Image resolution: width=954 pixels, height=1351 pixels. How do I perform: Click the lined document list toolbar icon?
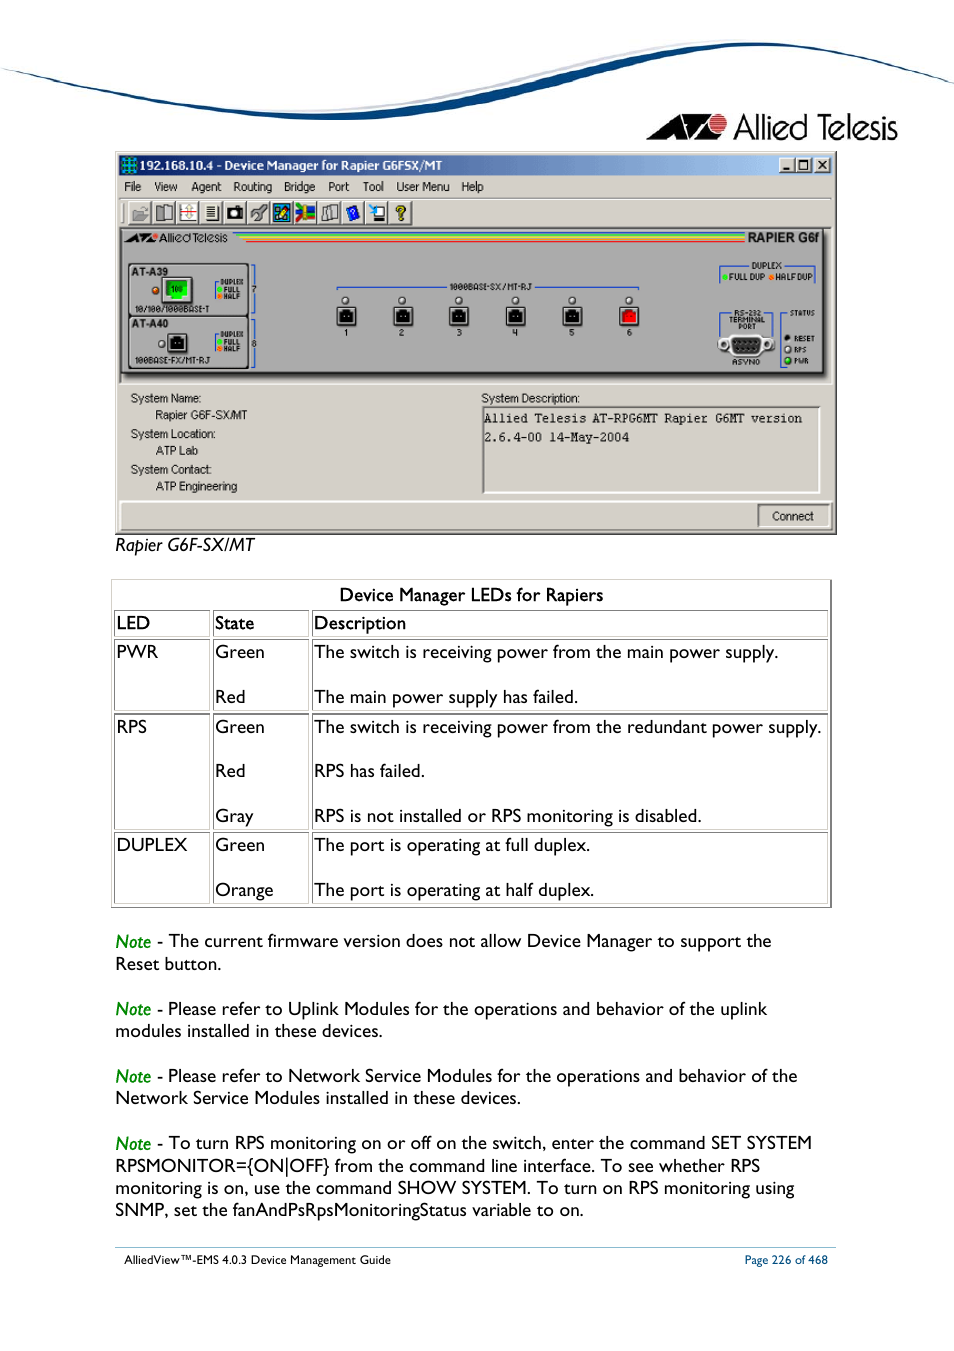click(x=211, y=213)
